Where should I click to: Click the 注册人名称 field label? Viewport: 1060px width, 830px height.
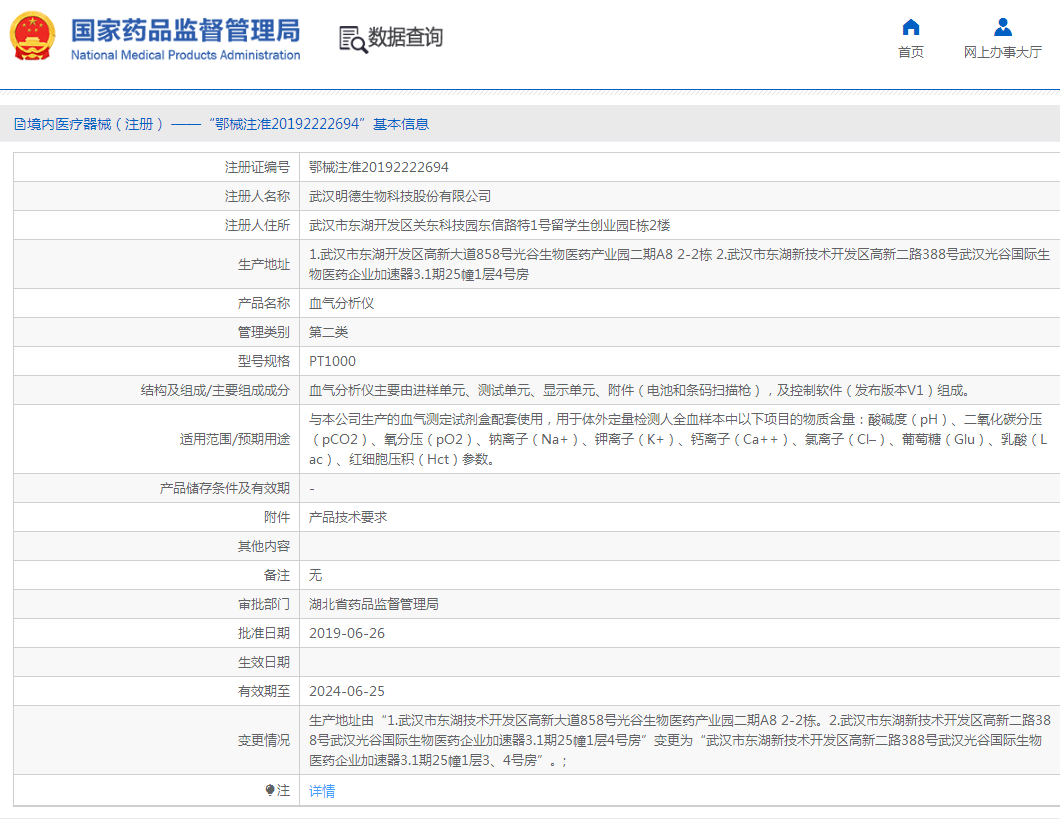[x=257, y=197]
